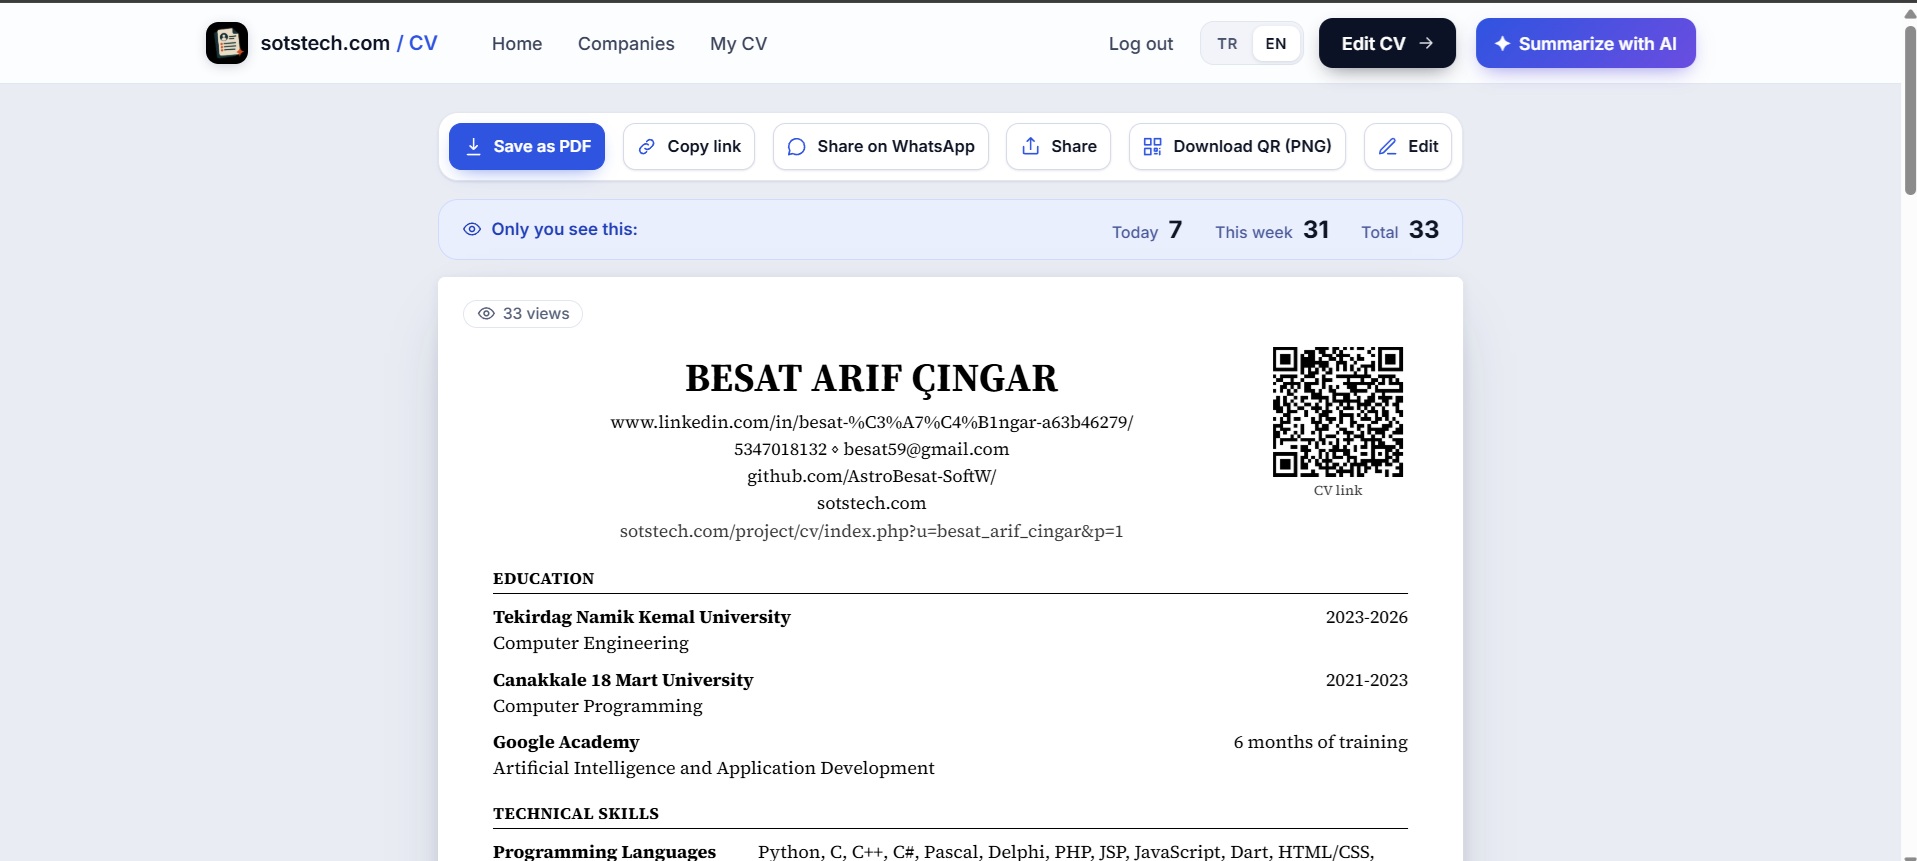The image size is (1917, 861).
Task: Click the vertical scrollbar thumb
Action: (1910, 110)
